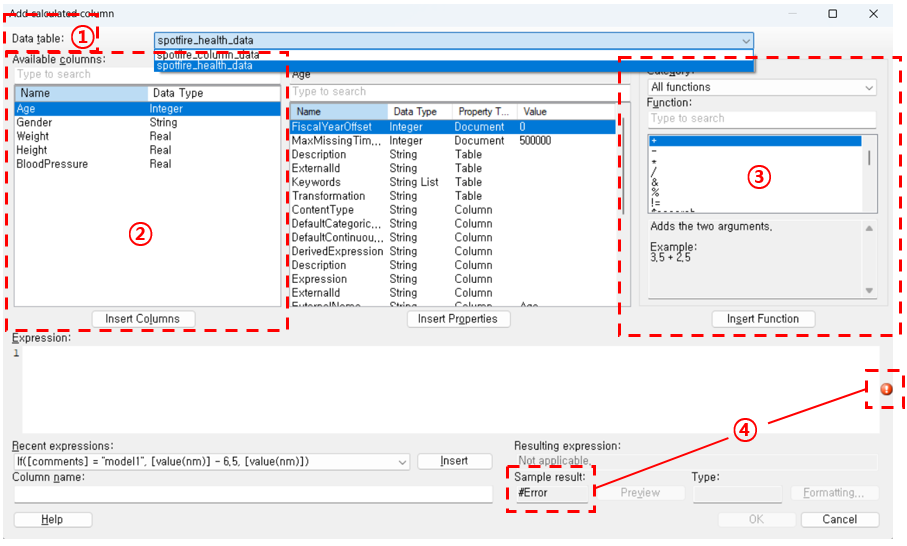Open Help for this dialog
Screen dimensions: 907x546
(x=52, y=519)
